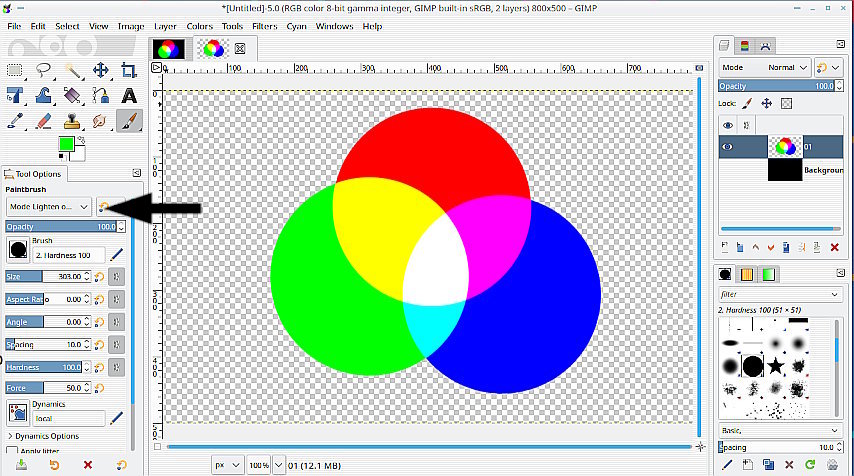Image resolution: width=854 pixels, height=476 pixels.
Task: Open the Filters menu
Action: [x=265, y=26]
